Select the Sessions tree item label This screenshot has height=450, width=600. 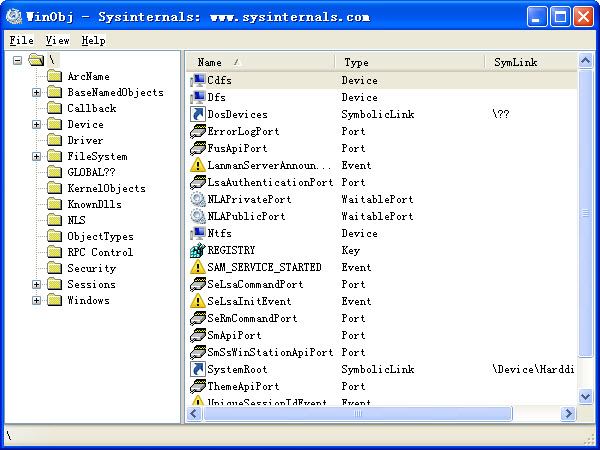pos(91,284)
